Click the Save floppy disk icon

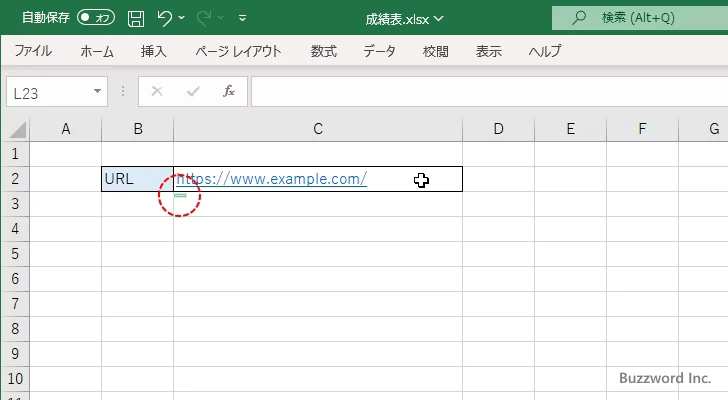coord(136,18)
